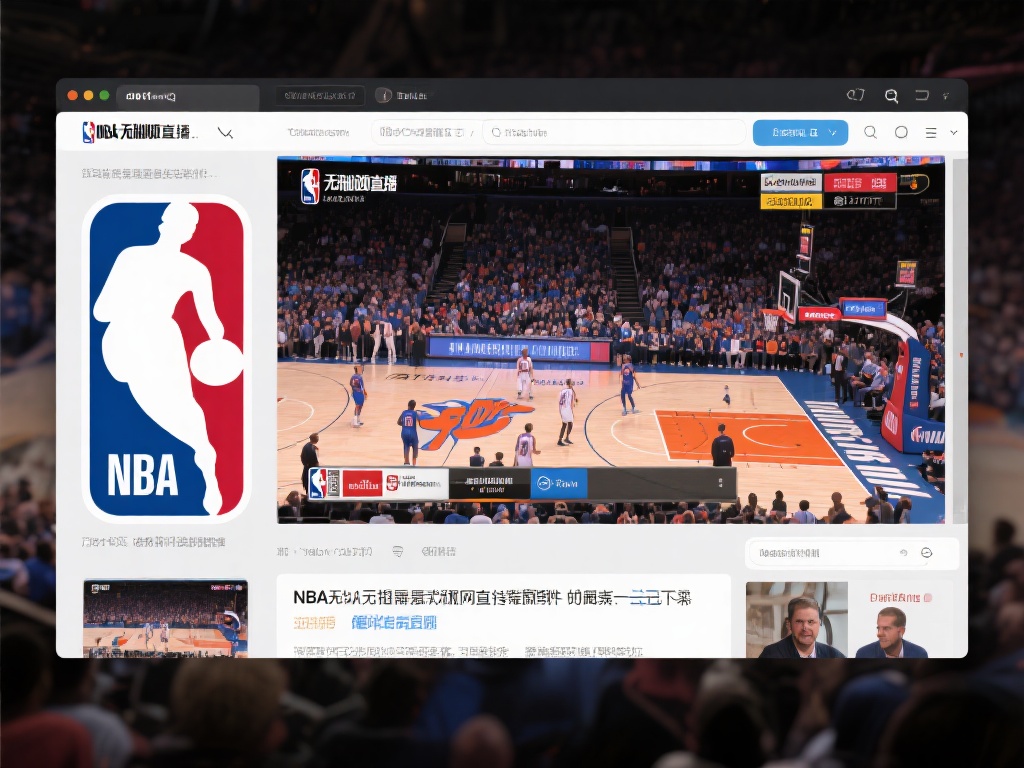The width and height of the screenshot is (1024, 768).
Task: Click the round icon in the right comment box
Action: pyautogui.click(x=926, y=553)
